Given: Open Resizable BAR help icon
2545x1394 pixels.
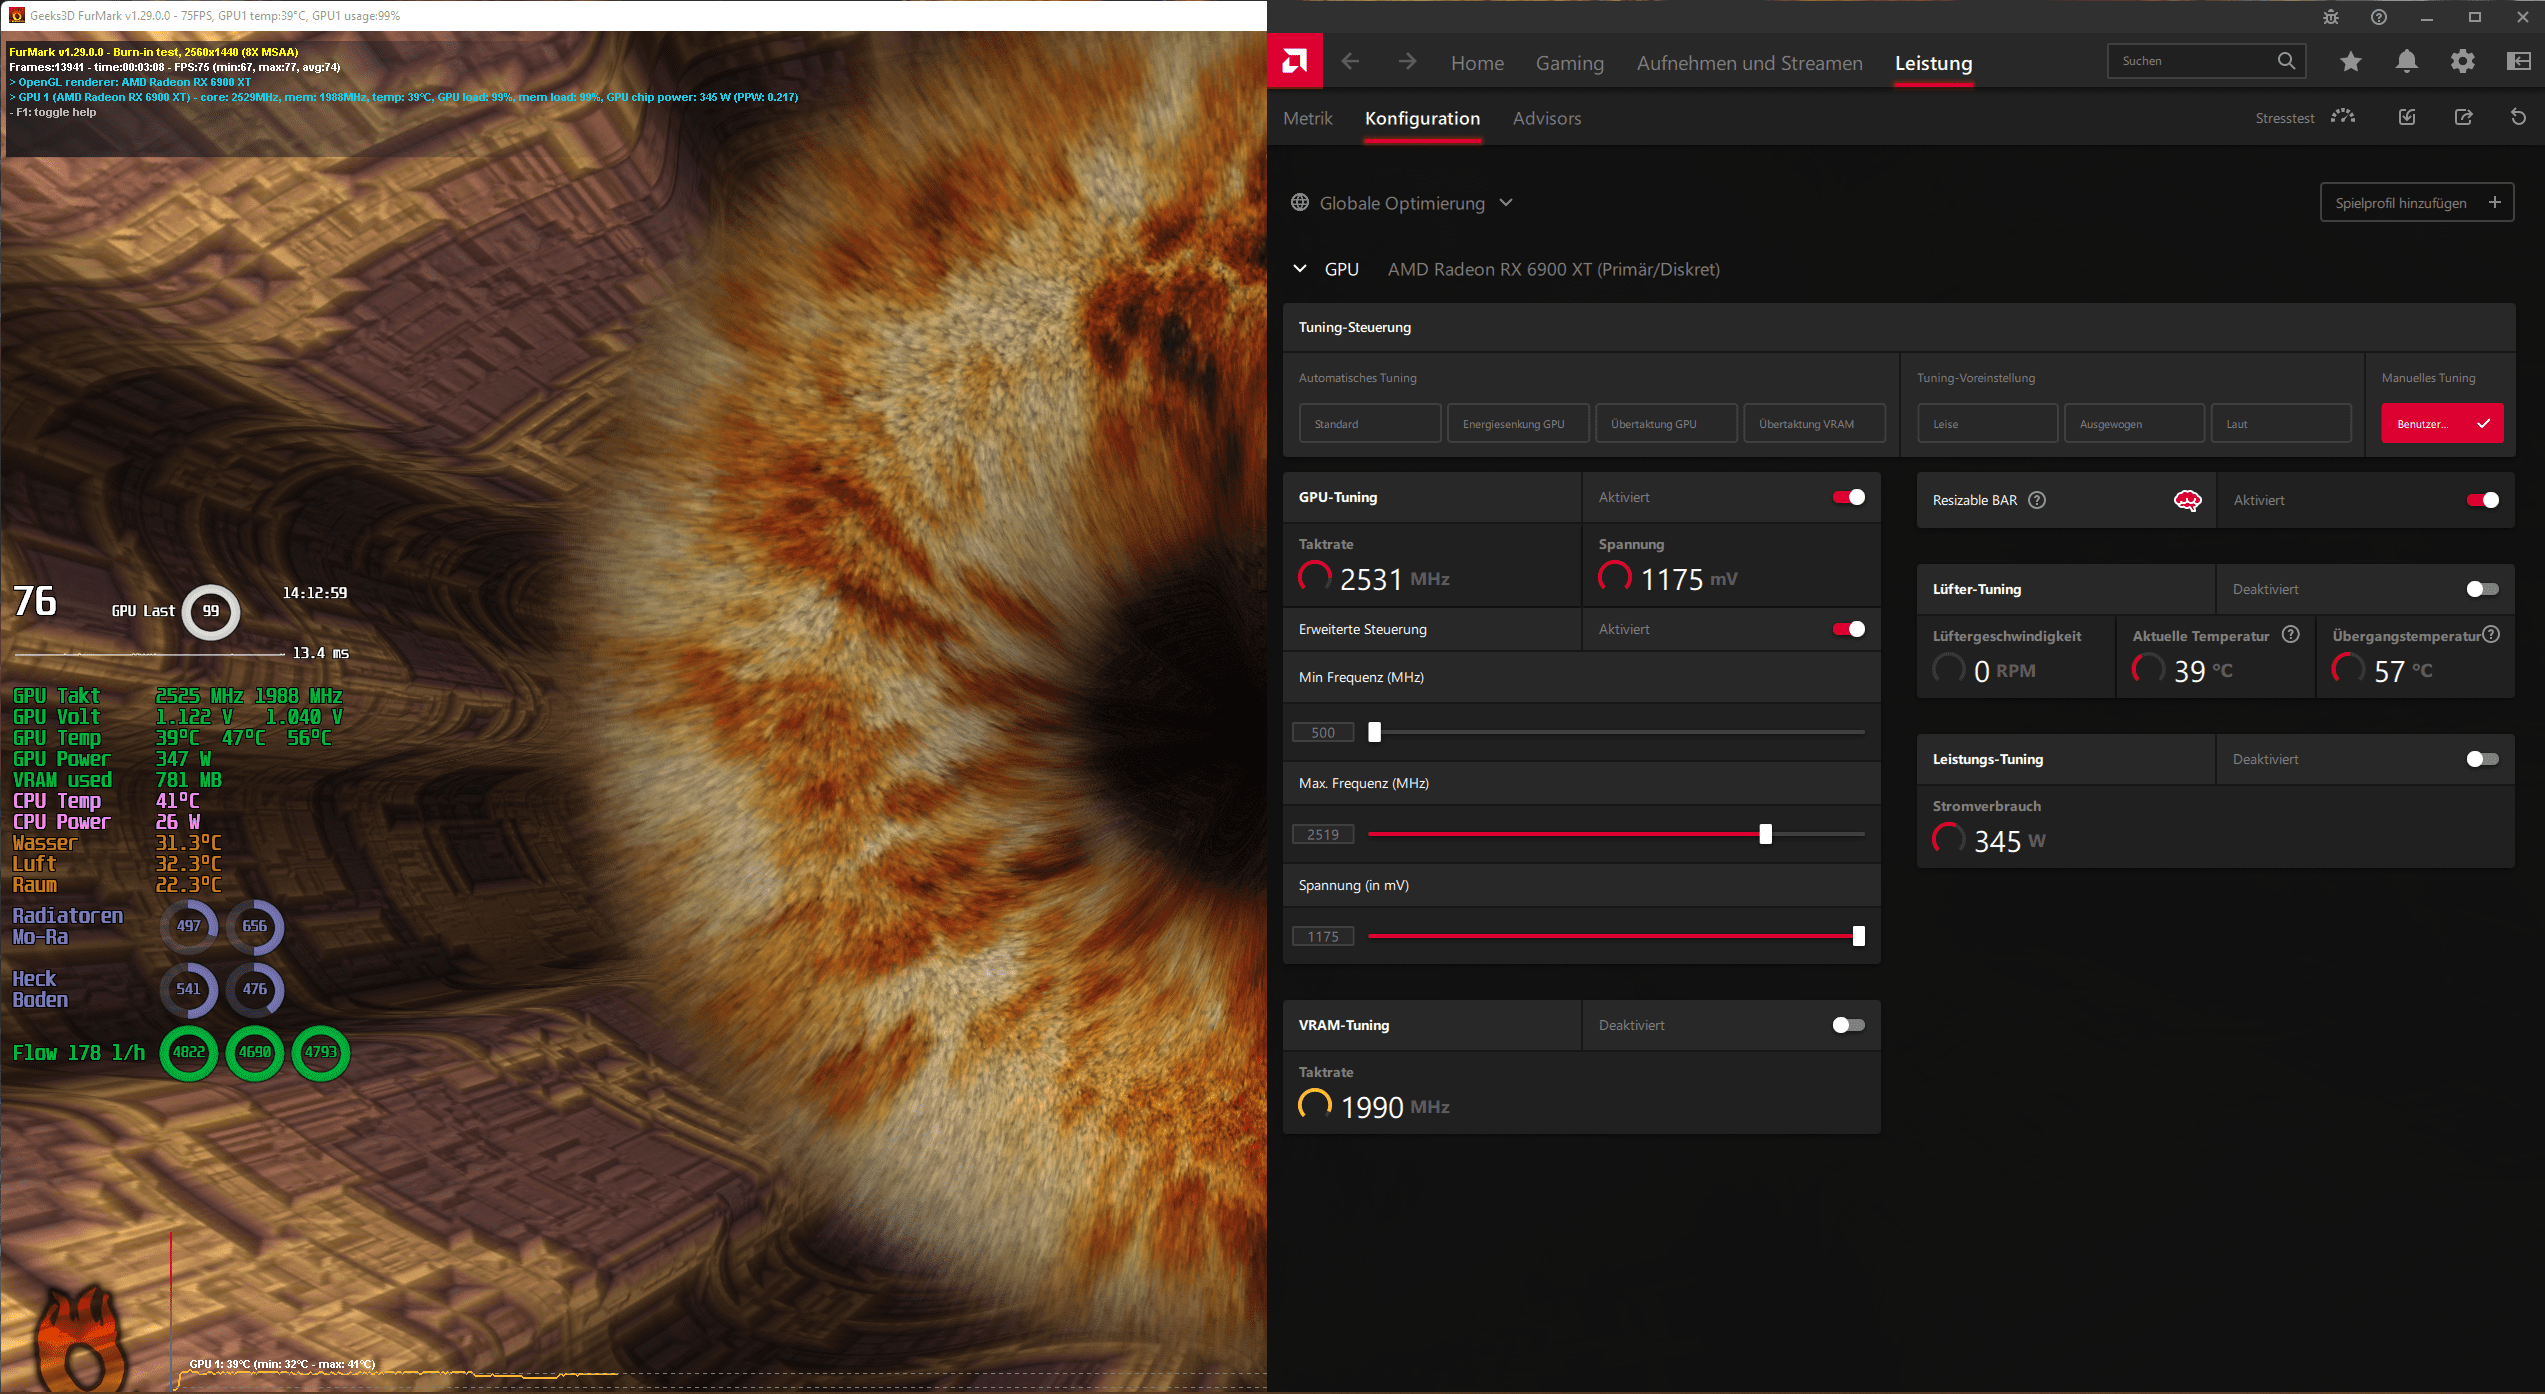Looking at the screenshot, I should pos(2037,500).
